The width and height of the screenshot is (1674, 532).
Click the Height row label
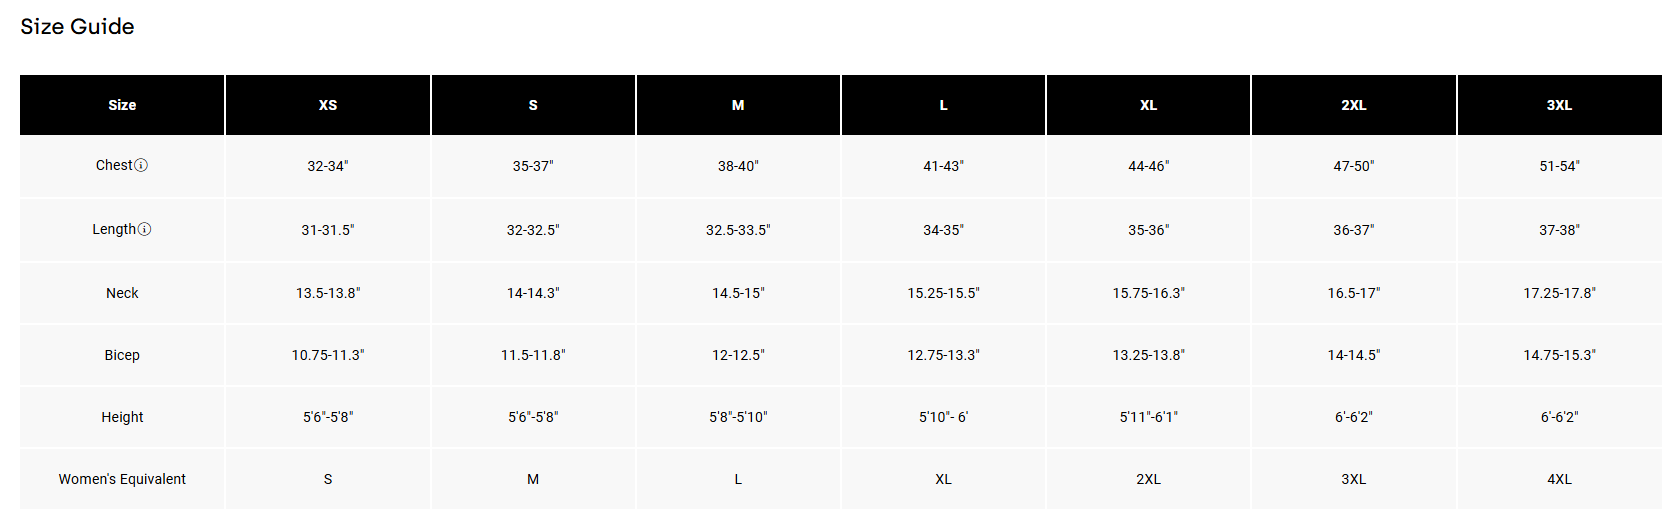click(x=122, y=417)
